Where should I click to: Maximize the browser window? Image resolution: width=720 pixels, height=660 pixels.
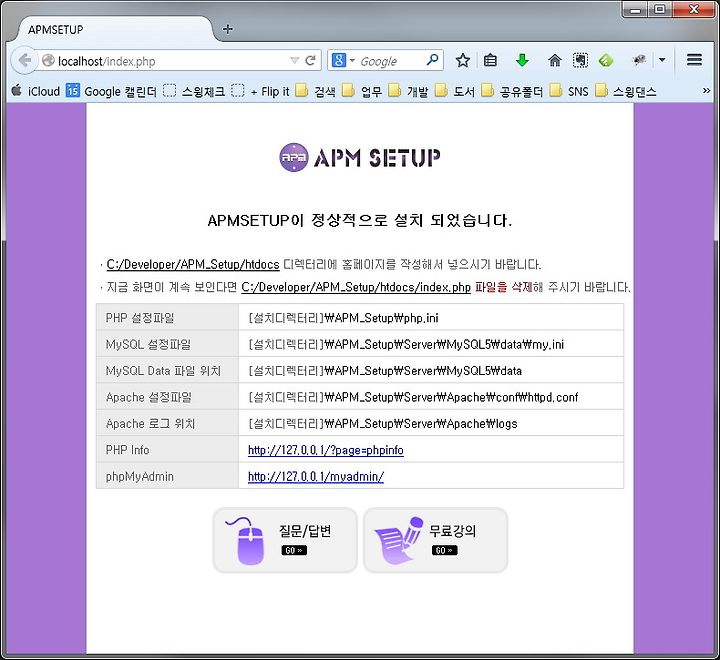[x=659, y=9]
